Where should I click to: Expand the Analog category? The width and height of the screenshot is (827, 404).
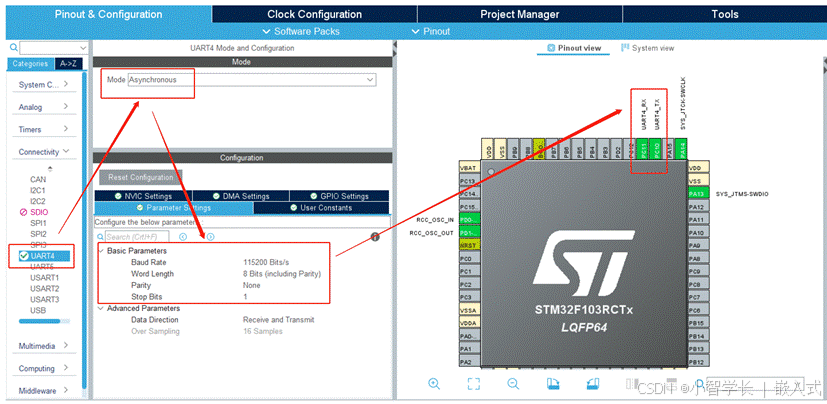point(43,107)
